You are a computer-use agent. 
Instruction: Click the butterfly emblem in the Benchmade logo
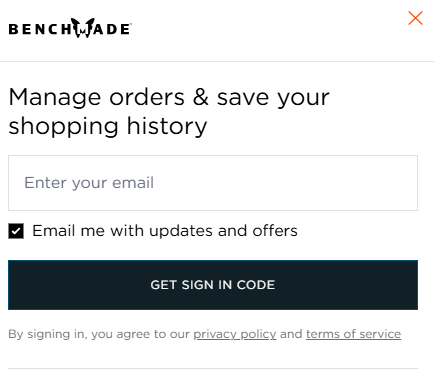83,28
